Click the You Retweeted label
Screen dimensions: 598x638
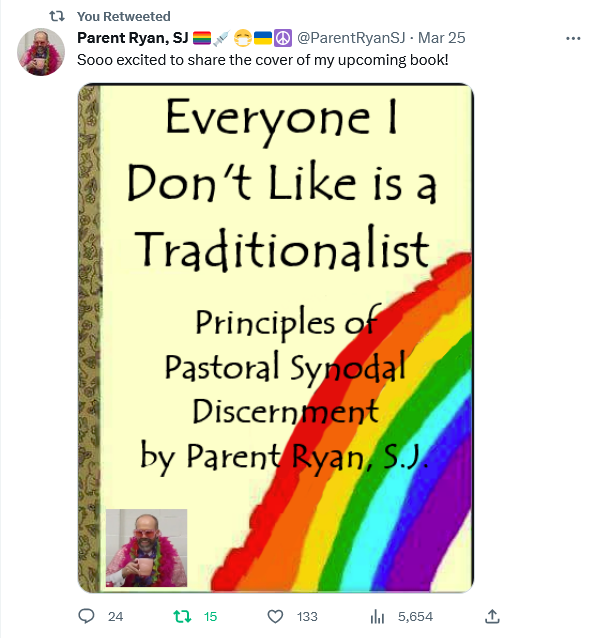tap(124, 16)
